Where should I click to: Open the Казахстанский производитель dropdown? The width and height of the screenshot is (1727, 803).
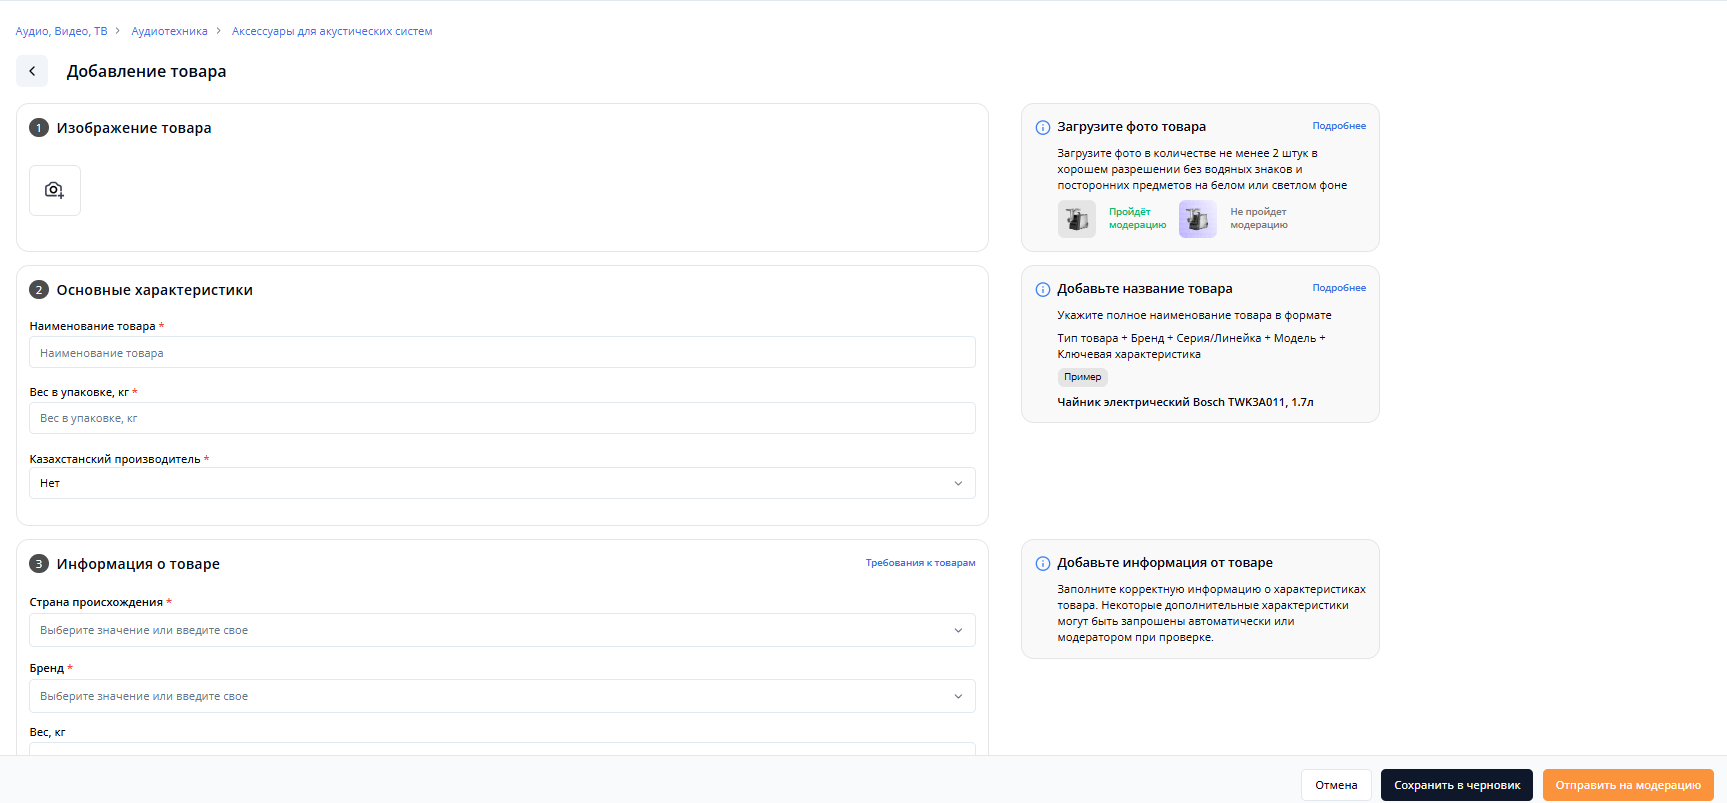coord(502,483)
